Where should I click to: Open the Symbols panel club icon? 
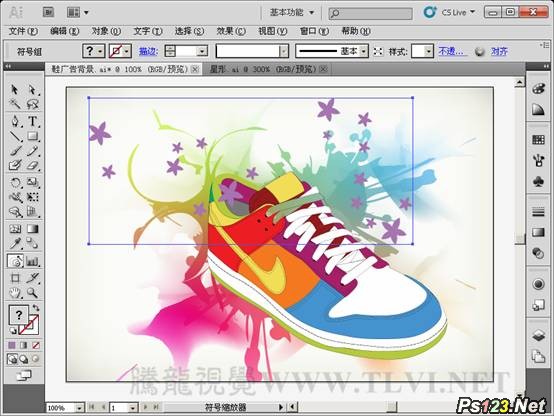coord(538,182)
